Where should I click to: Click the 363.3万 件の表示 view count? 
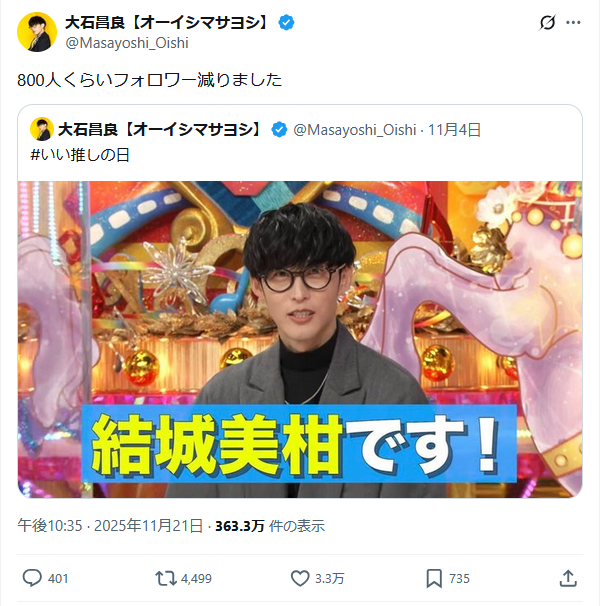coord(270,526)
